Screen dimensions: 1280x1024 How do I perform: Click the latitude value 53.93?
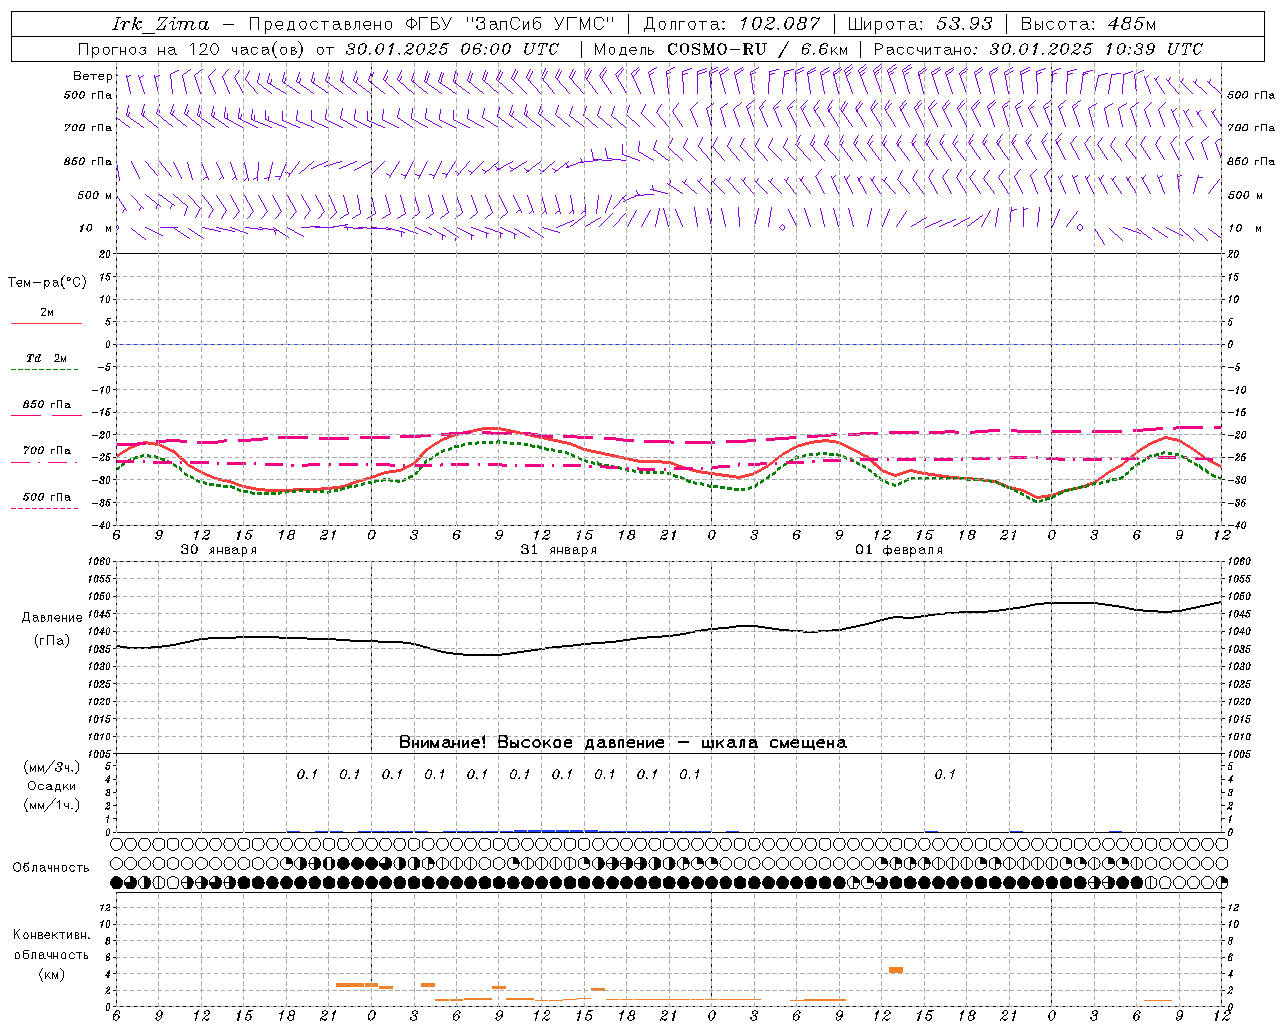[964, 24]
